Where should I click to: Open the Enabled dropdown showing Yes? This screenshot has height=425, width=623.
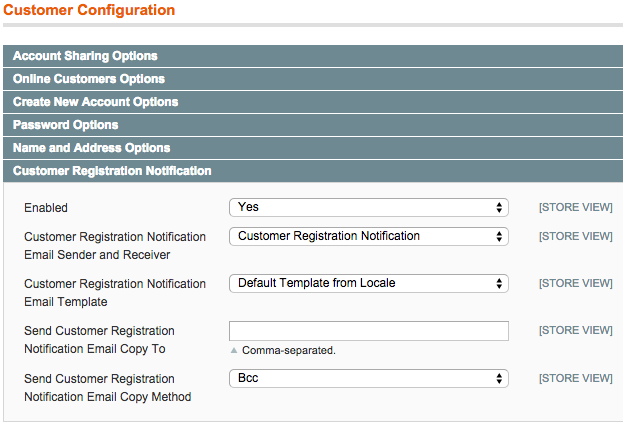(369, 207)
